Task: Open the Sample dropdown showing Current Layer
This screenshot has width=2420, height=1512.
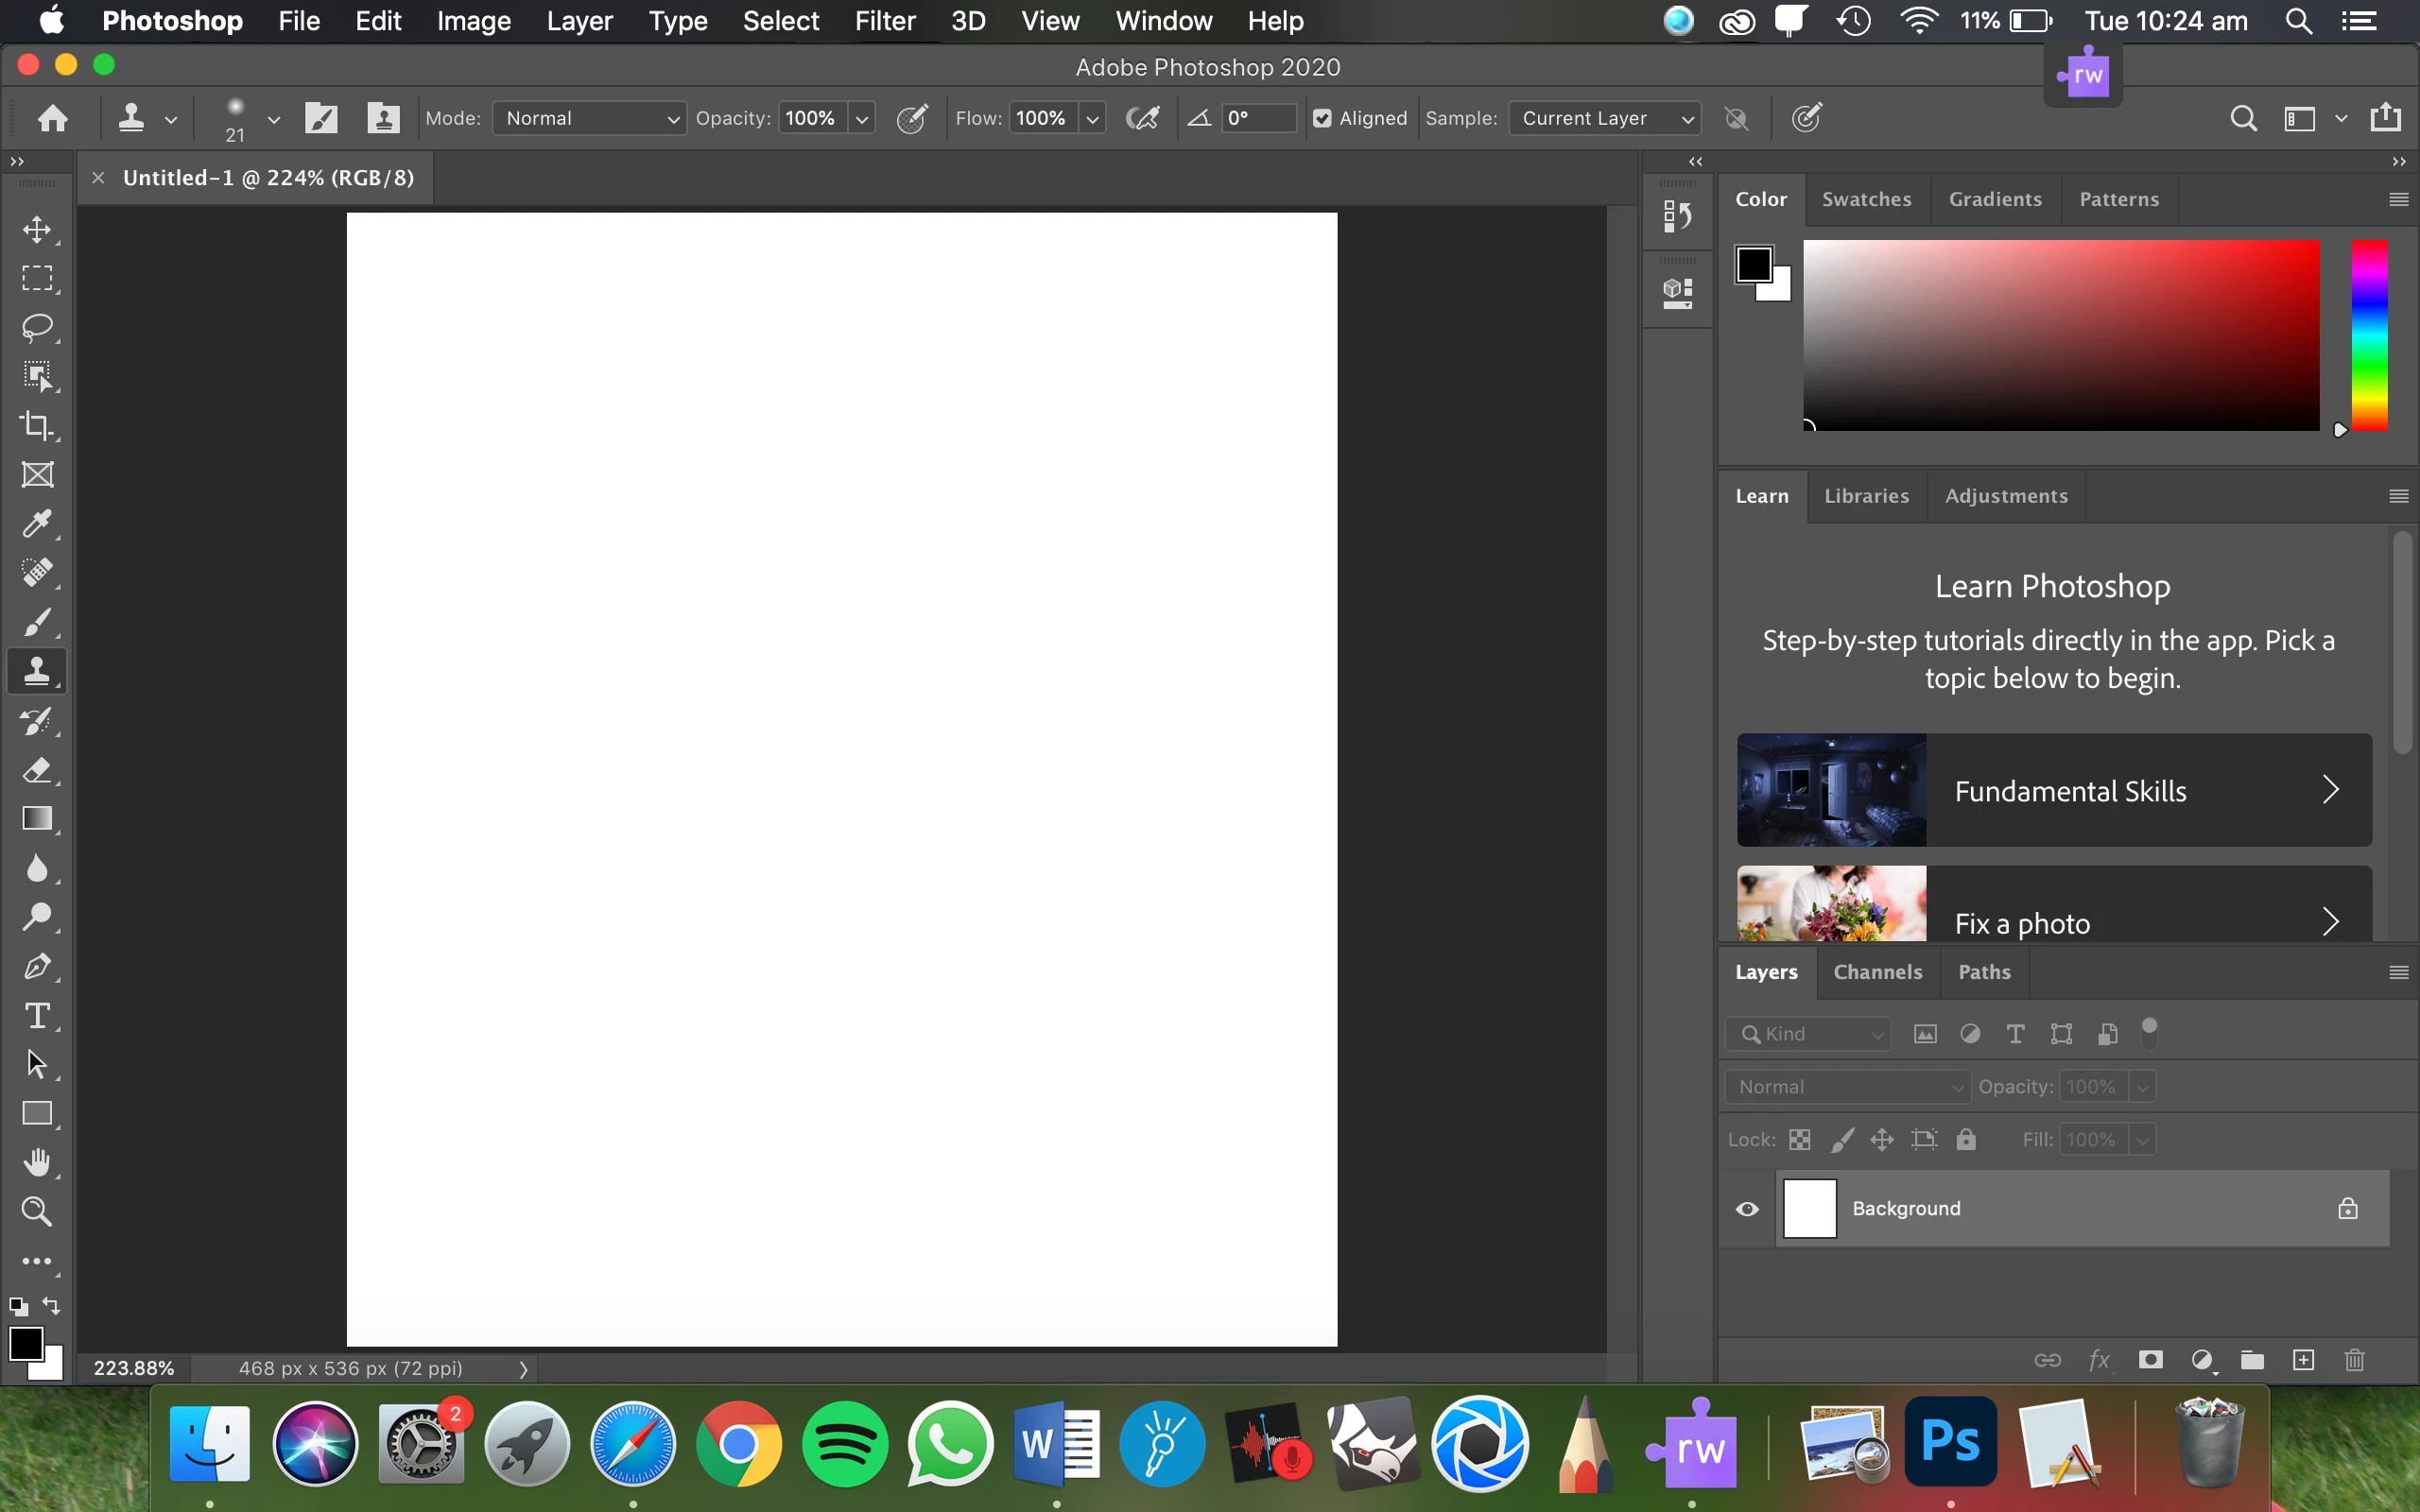Action: 1605,118
